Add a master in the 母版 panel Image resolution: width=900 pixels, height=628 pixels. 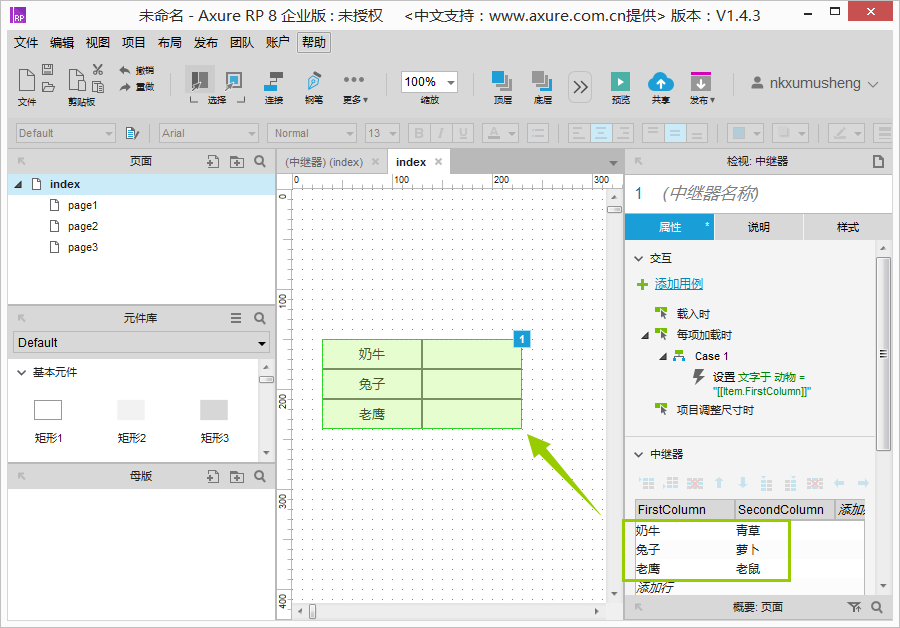(213, 476)
